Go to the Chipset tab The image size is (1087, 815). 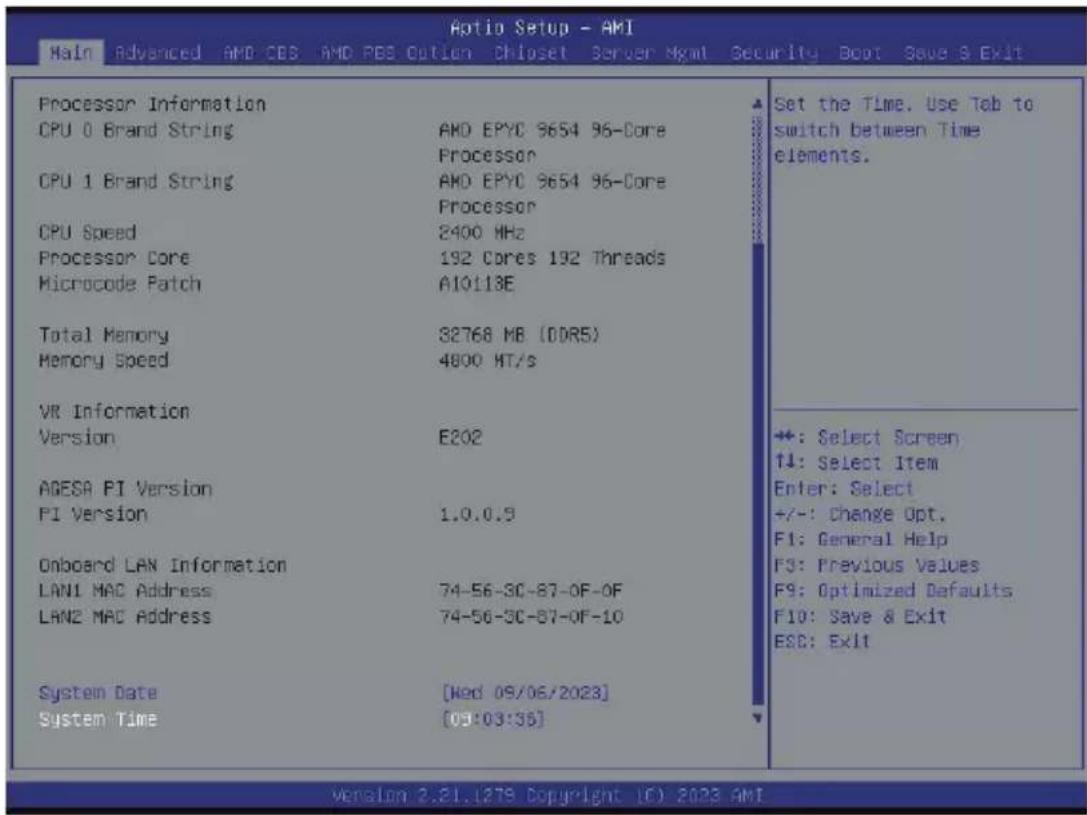coord(530,53)
